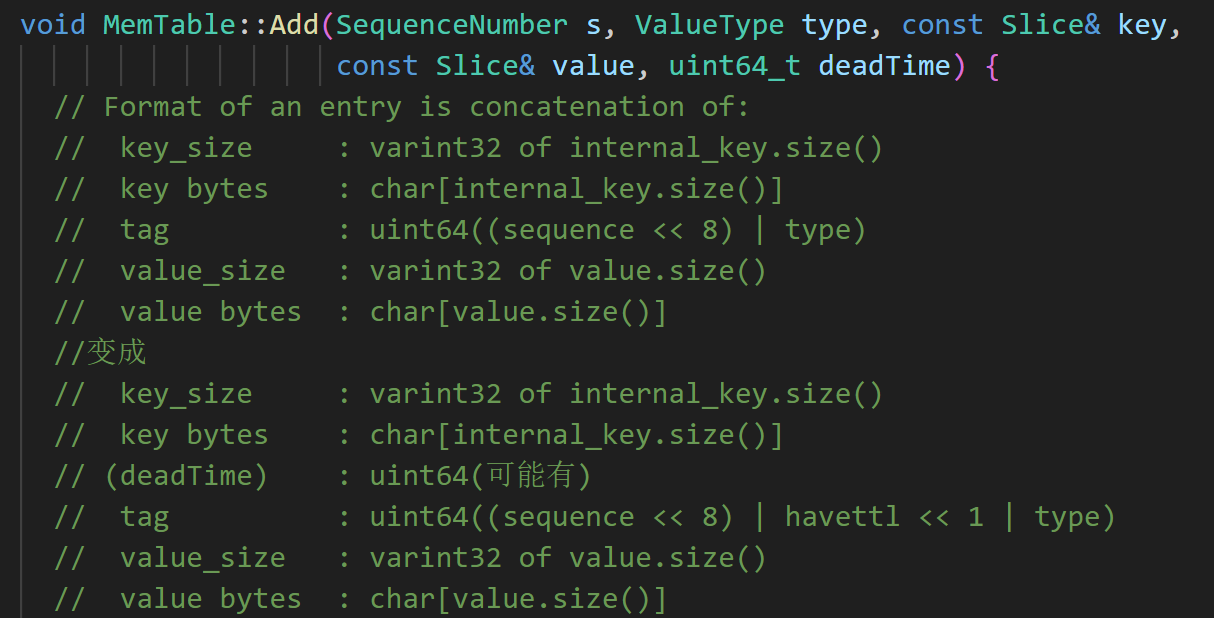Click the tag comment without havettl
The width and height of the screenshot is (1214, 618).
[460, 230]
